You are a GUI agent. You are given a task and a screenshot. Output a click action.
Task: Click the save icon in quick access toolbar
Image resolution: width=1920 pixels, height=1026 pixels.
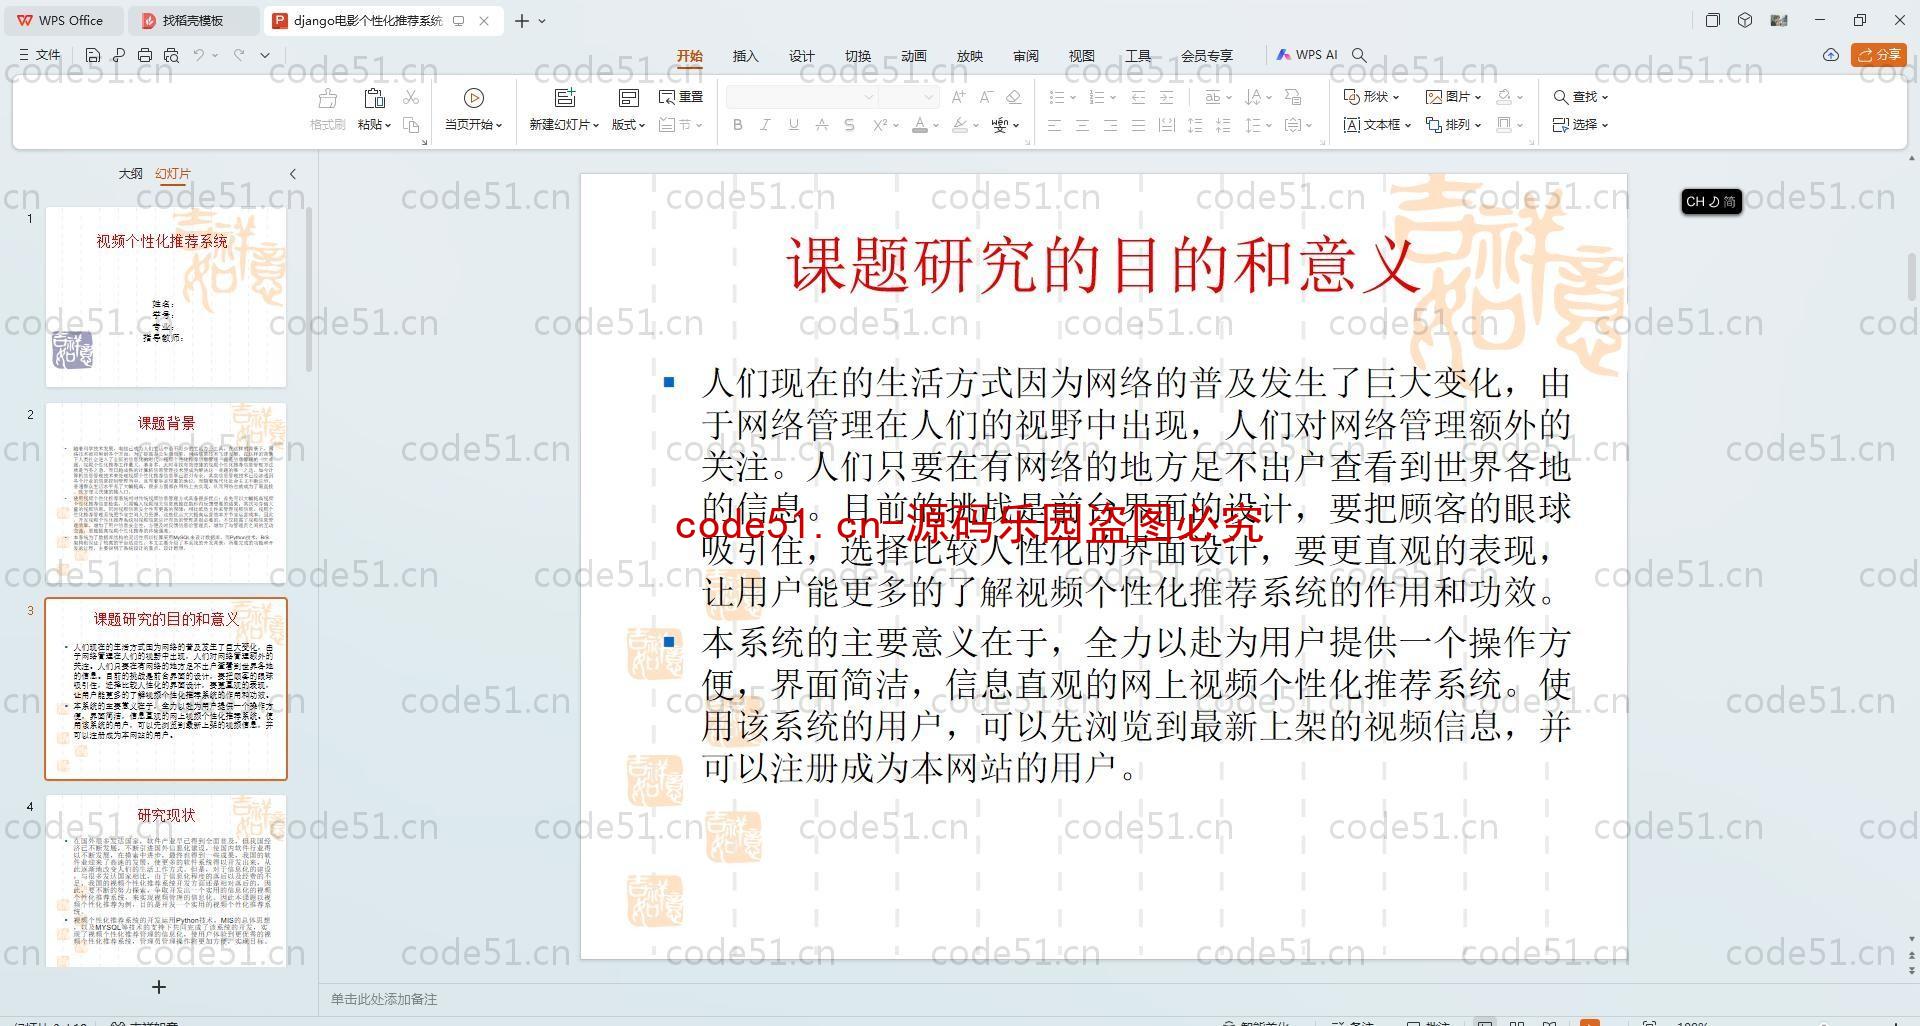(x=93, y=55)
